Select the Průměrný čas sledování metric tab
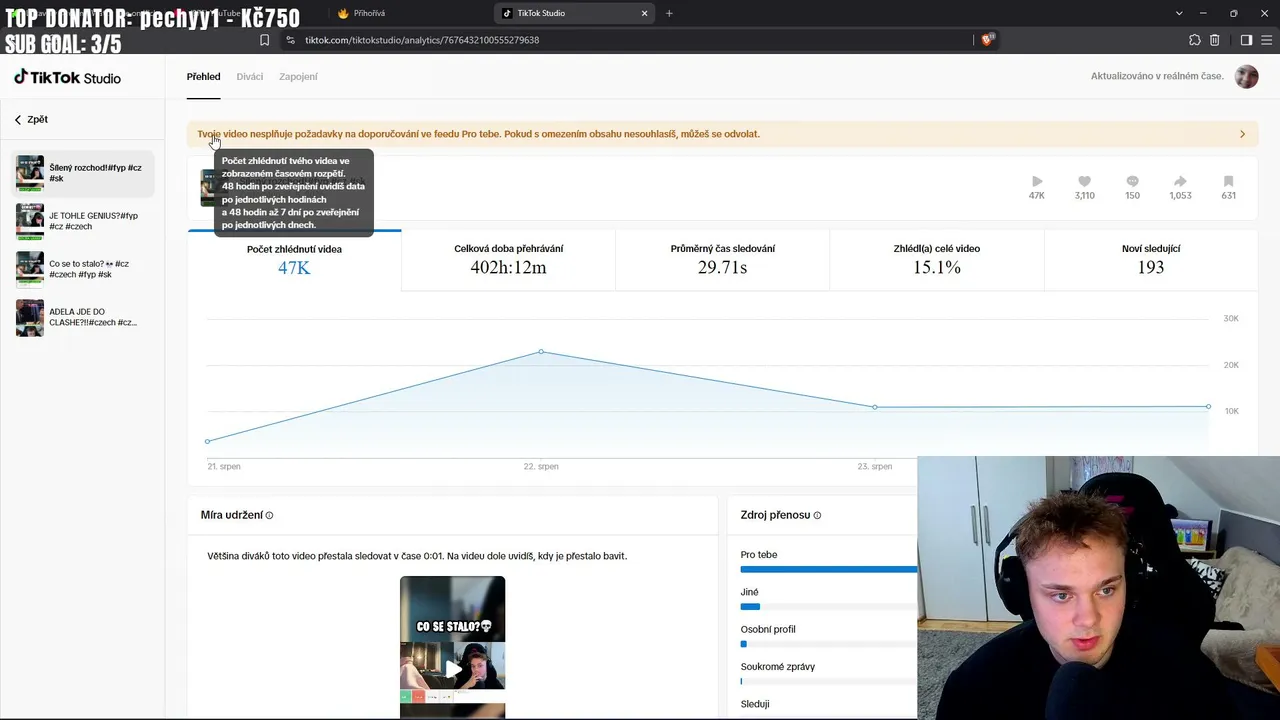Image resolution: width=1280 pixels, height=720 pixels. pos(722,260)
